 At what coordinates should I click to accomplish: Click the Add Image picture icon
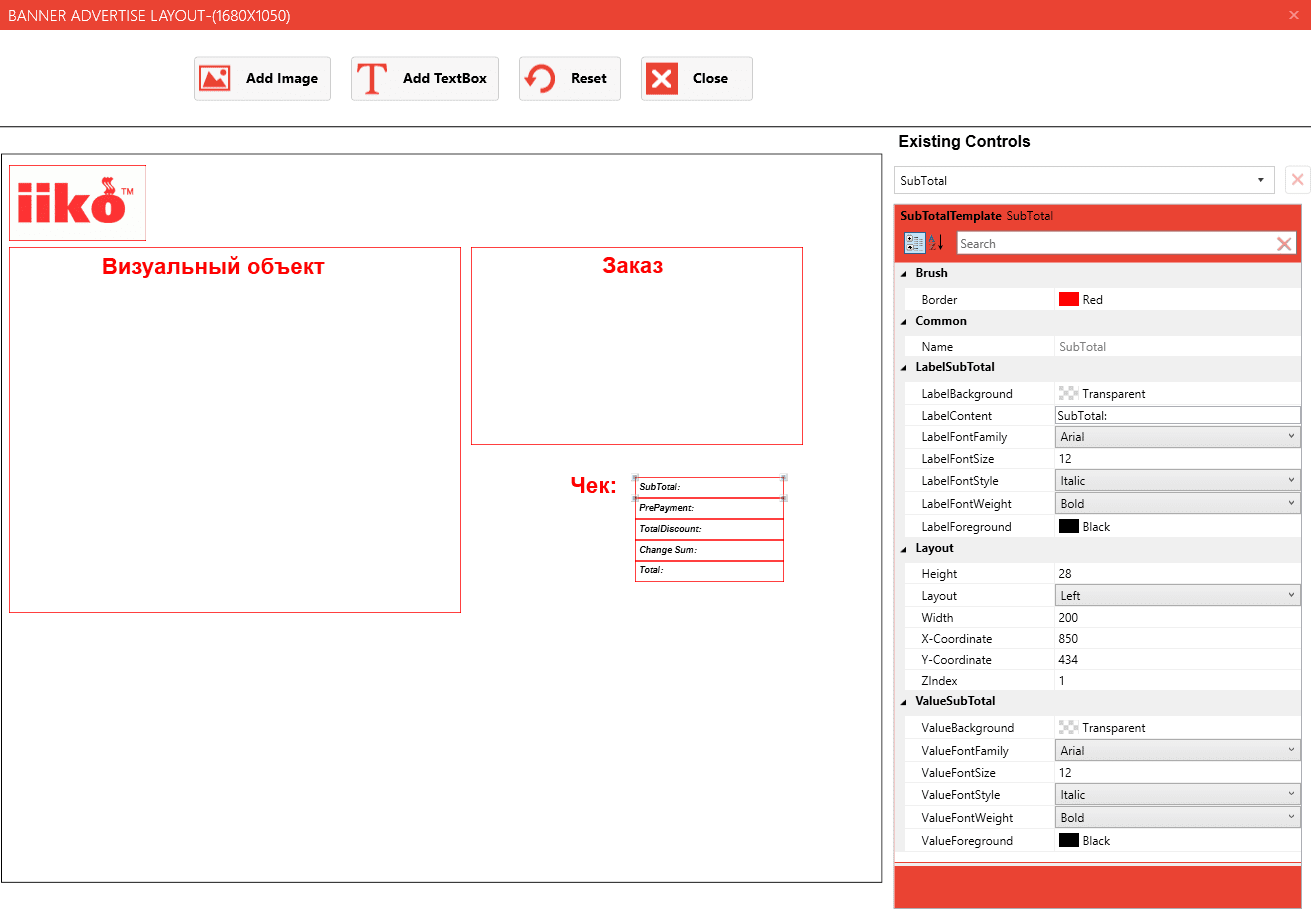click(215, 78)
